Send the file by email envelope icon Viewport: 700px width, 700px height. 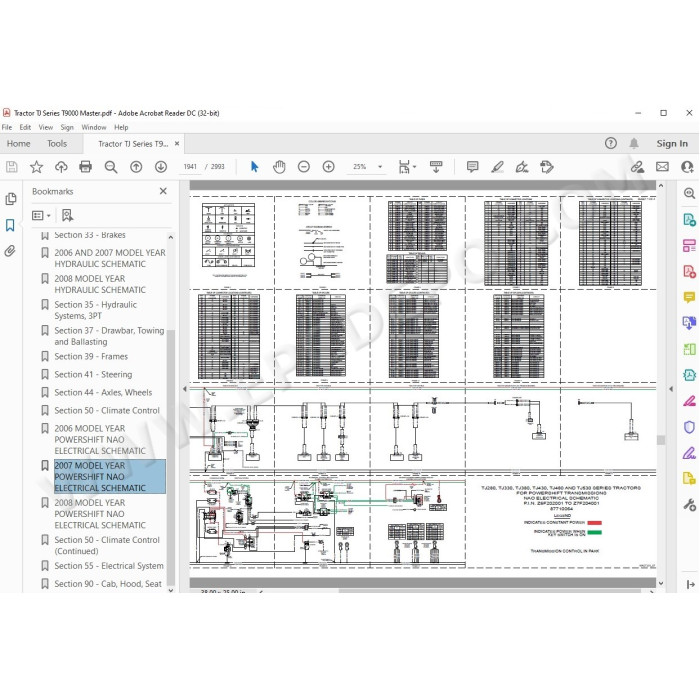click(x=662, y=167)
